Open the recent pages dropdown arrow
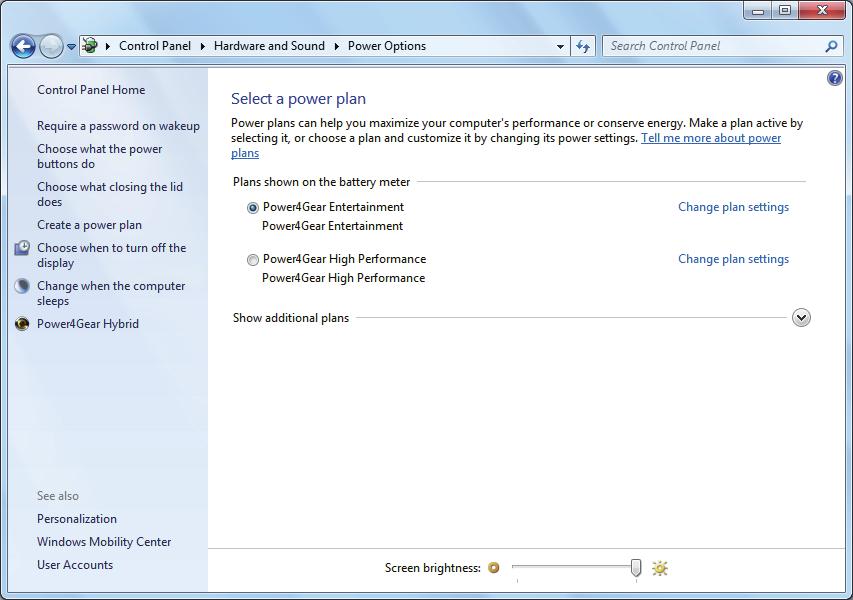Viewport: 853px width, 600px height. pyautogui.click(x=71, y=47)
